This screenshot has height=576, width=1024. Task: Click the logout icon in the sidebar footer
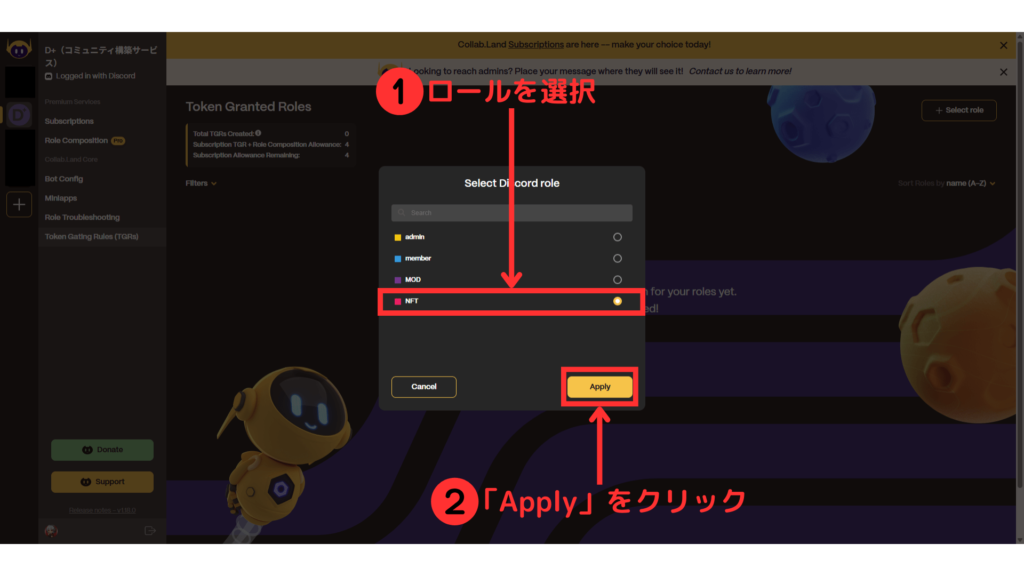(x=150, y=531)
